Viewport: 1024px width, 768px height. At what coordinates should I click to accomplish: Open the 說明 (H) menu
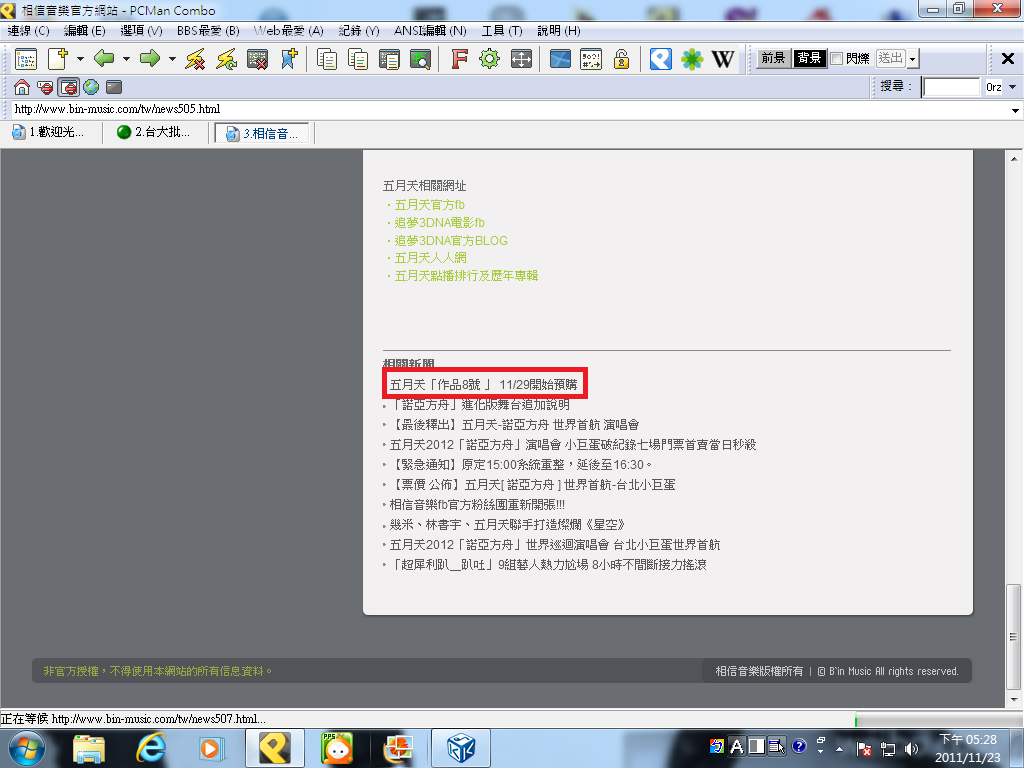pos(558,31)
